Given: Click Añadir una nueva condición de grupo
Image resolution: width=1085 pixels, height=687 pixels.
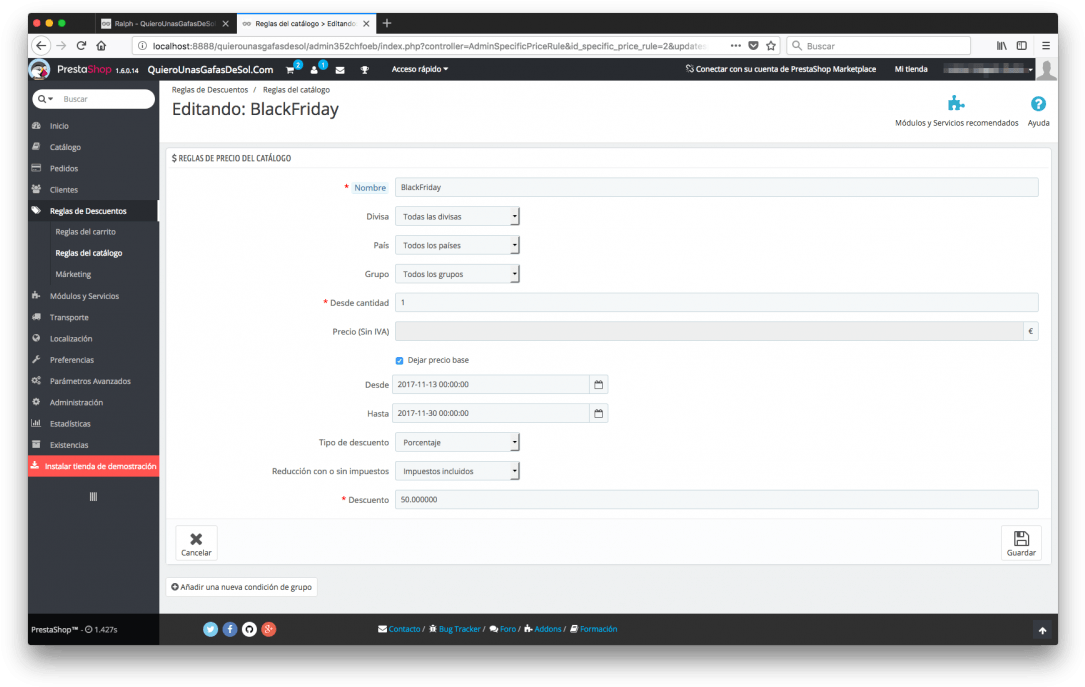Looking at the screenshot, I should [241, 587].
